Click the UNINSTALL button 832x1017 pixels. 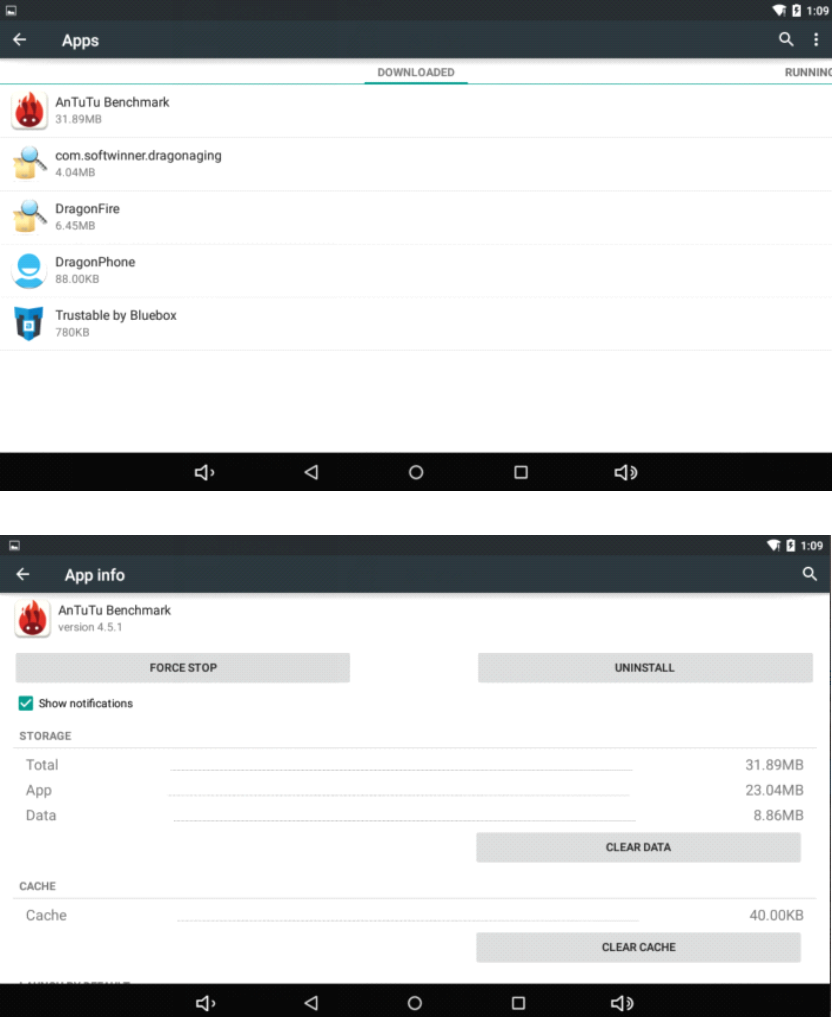coord(645,667)
